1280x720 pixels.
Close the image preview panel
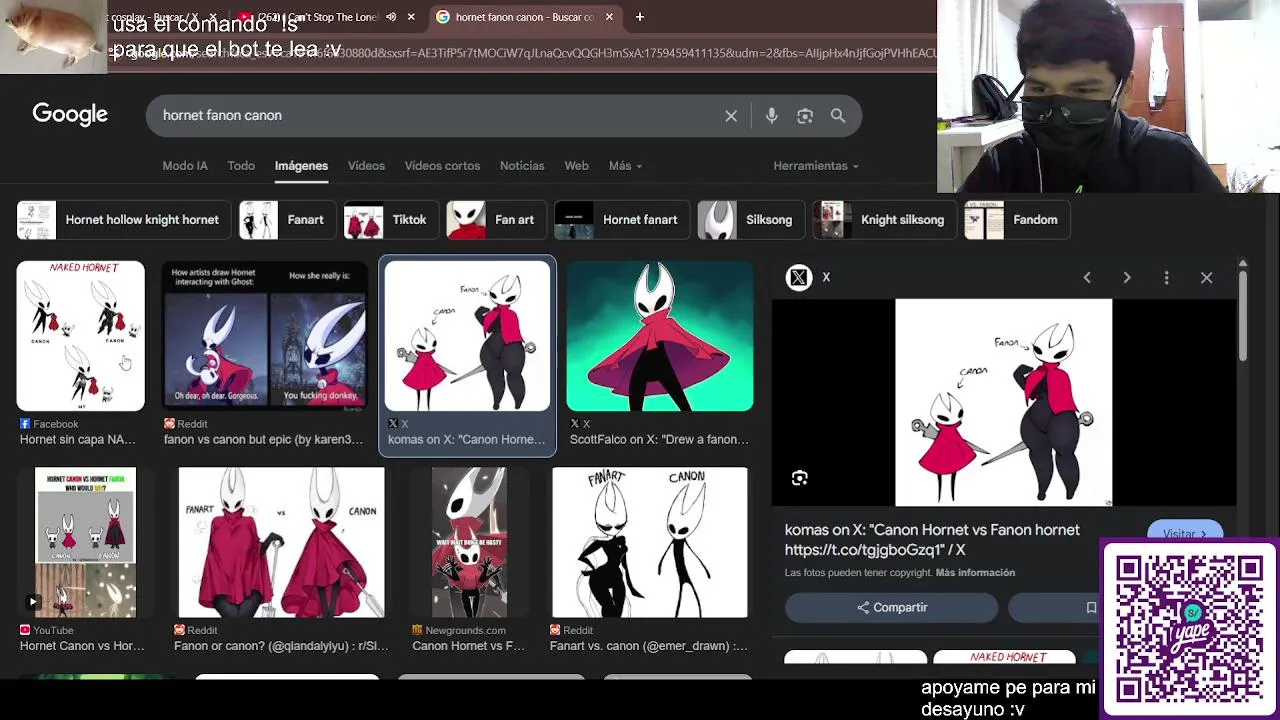[x=1206, y=278]
